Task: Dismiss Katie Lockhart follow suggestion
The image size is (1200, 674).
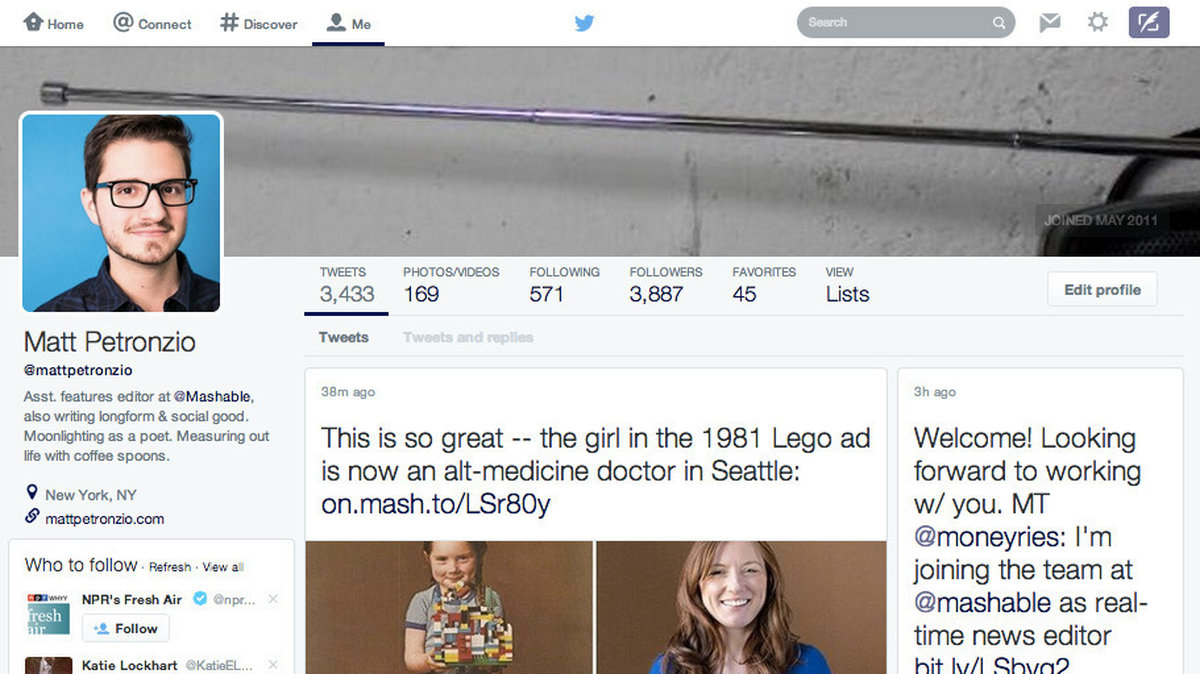Action: tap(274, 665)
